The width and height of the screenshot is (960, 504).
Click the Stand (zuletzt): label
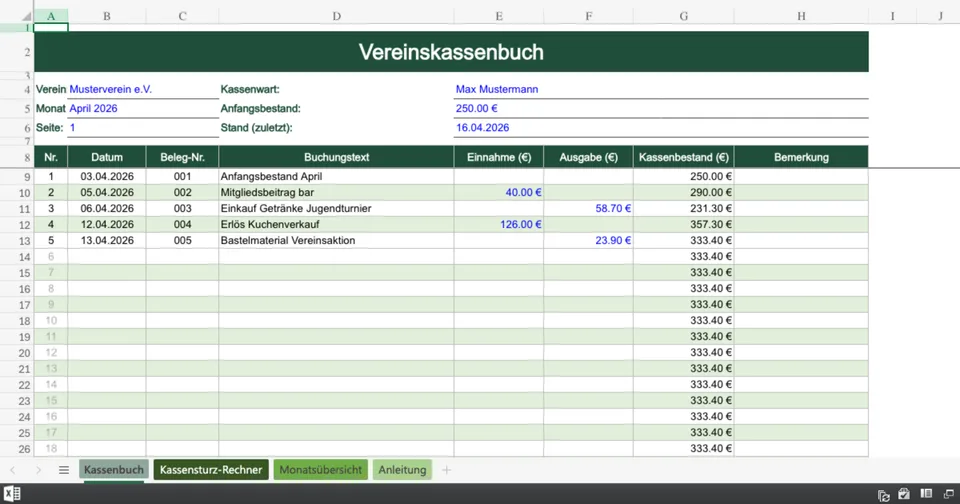point(257,128)
